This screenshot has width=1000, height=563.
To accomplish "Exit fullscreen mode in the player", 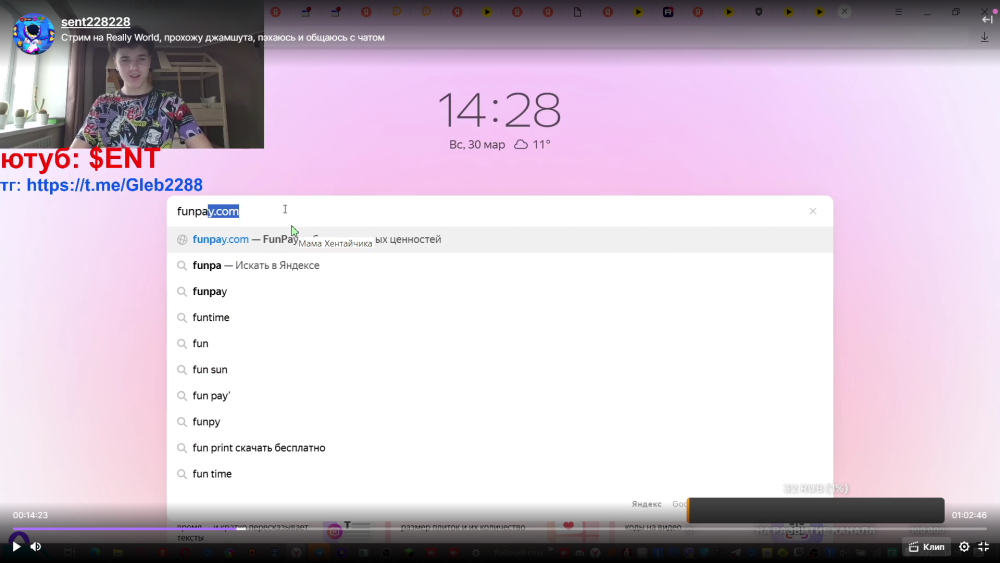I will coord(983,546).
